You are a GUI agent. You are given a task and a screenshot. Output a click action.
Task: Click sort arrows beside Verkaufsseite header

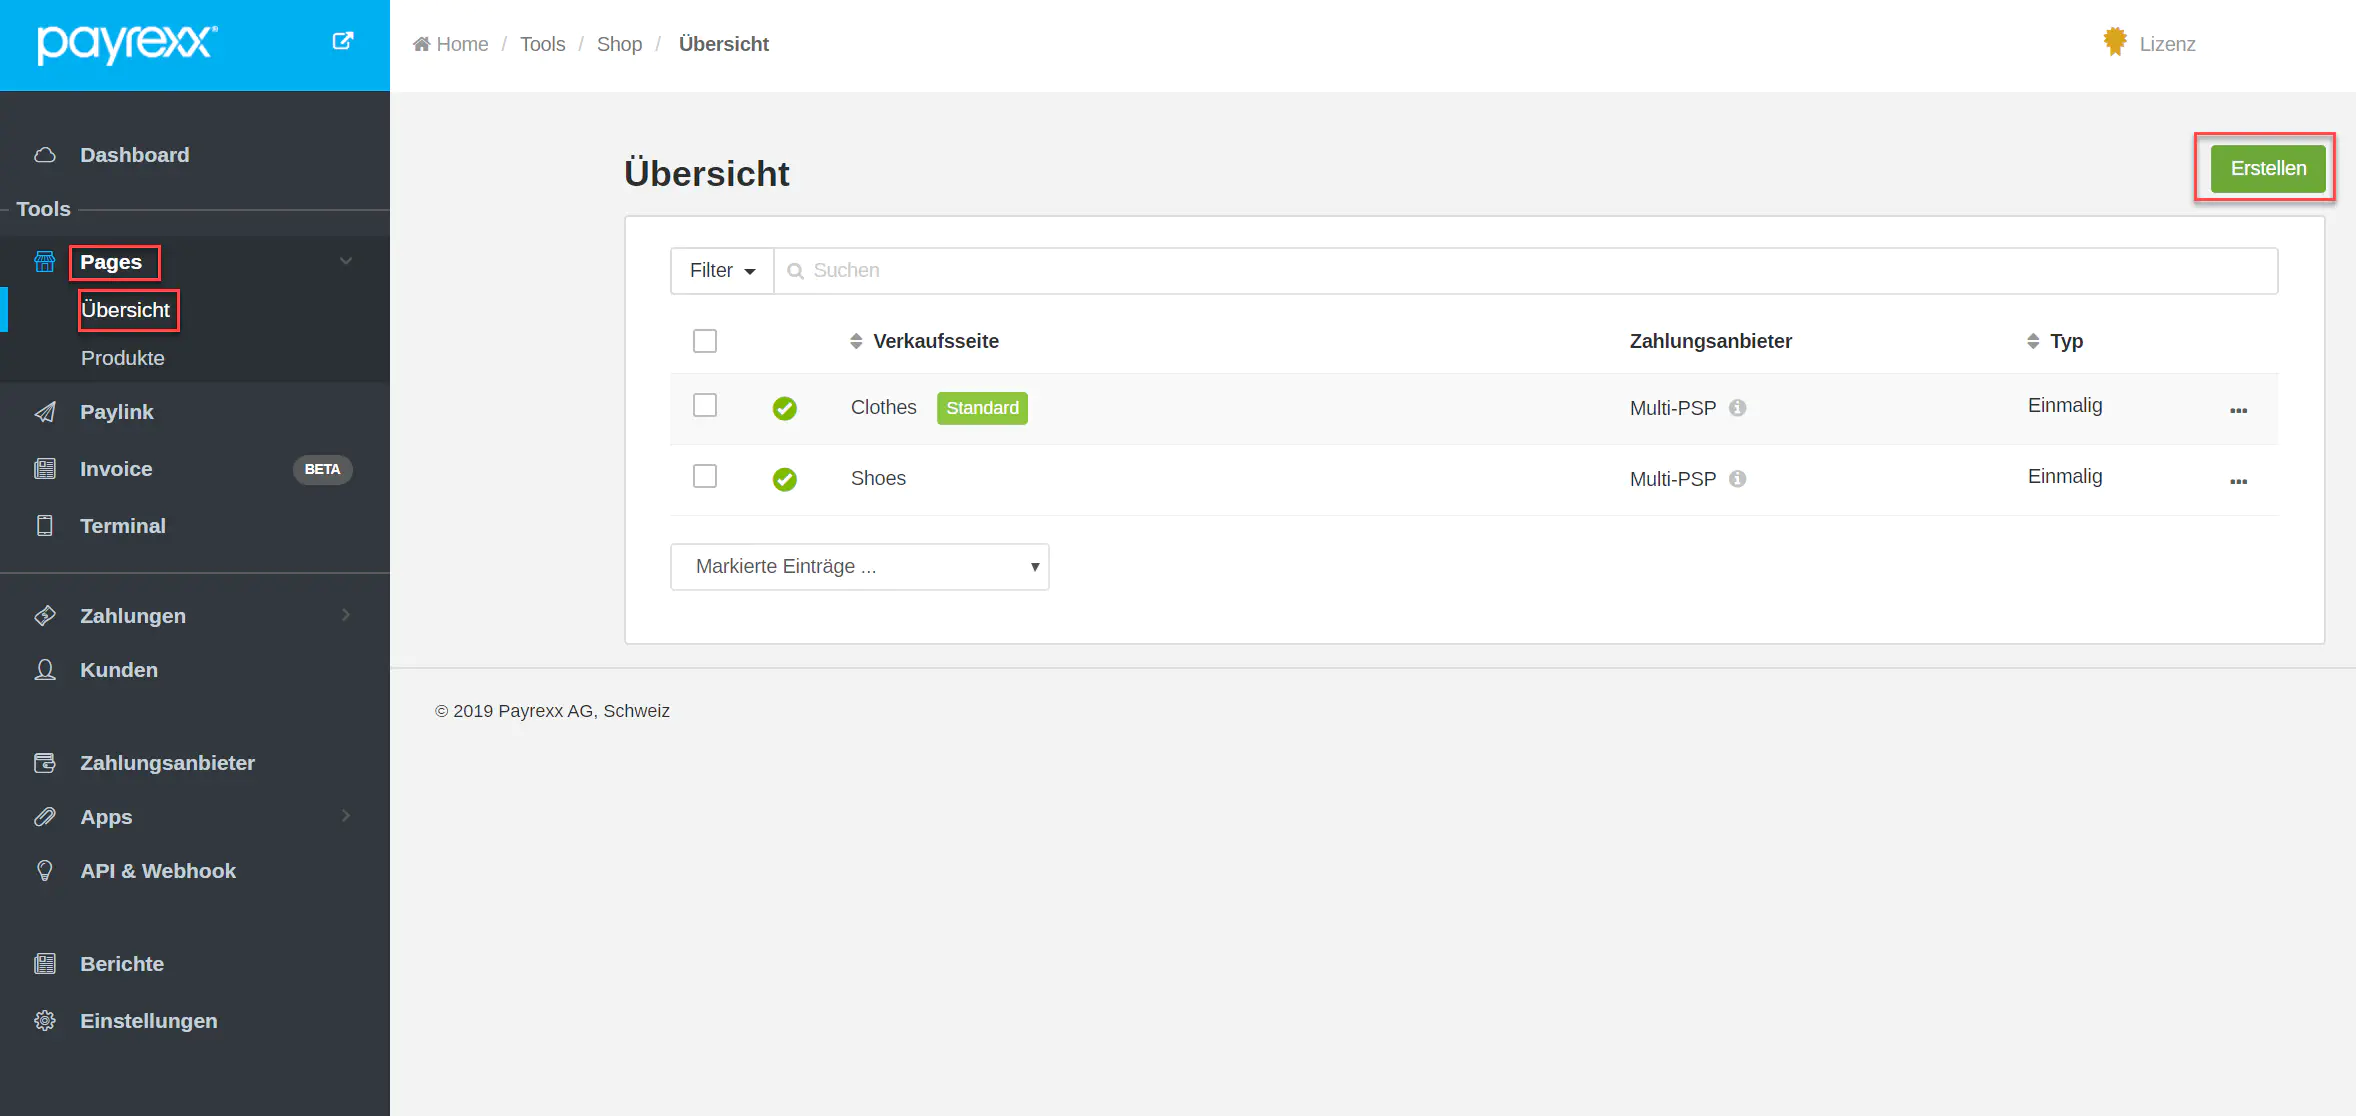[856, 341]
